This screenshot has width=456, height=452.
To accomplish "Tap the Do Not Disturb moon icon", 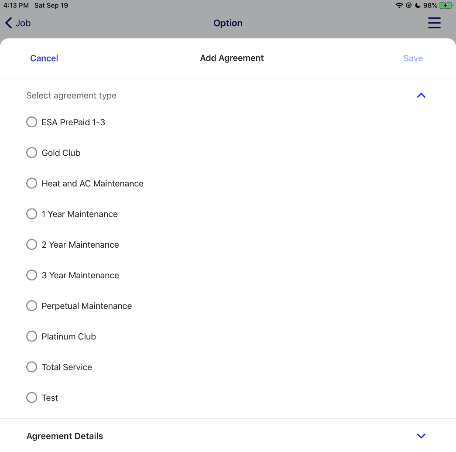I will click(x=418, y=5).
